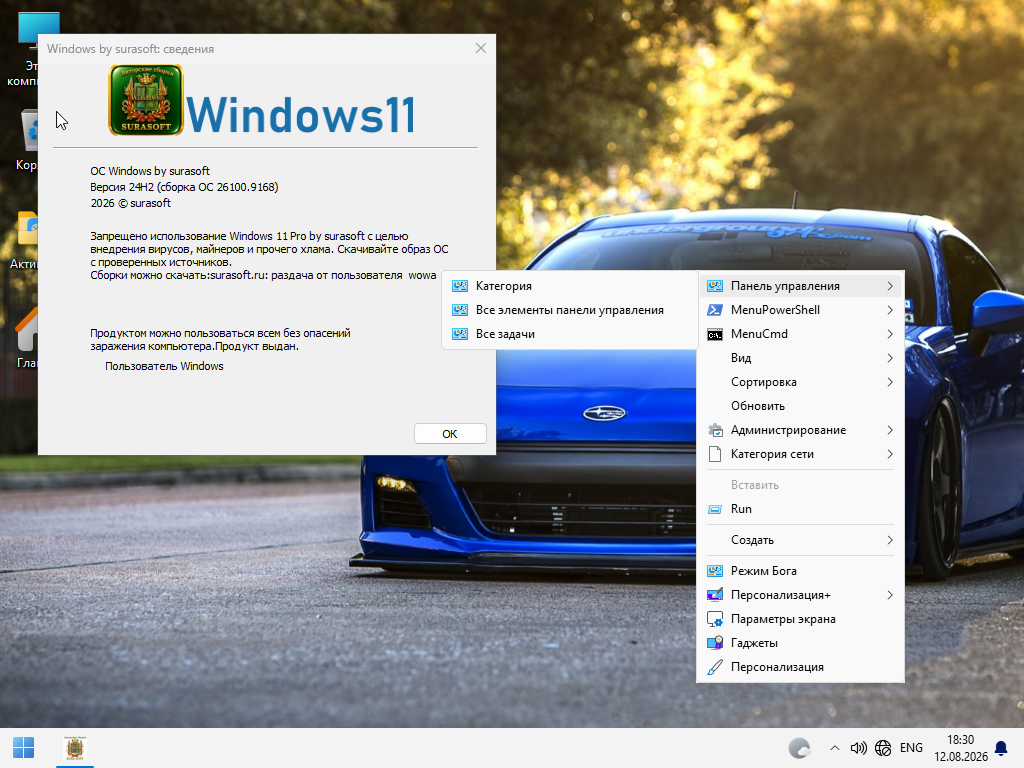Click the ОС Windows by surasoft line
This screenshot has width=1024, height=768.
pyautogui.click(x=150, y=171)
